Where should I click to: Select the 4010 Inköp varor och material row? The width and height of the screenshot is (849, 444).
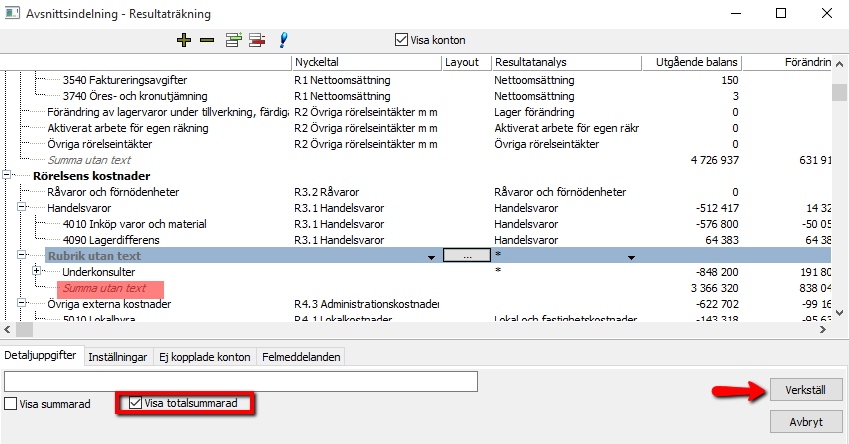click(134, 224)
